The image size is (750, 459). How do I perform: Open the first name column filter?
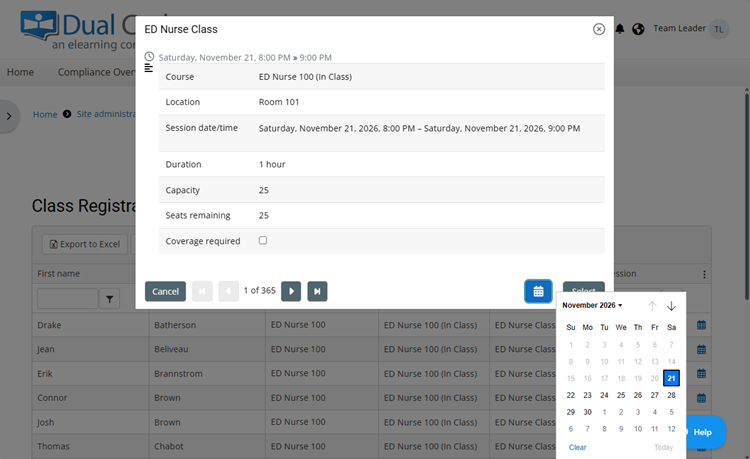[109, 298]
